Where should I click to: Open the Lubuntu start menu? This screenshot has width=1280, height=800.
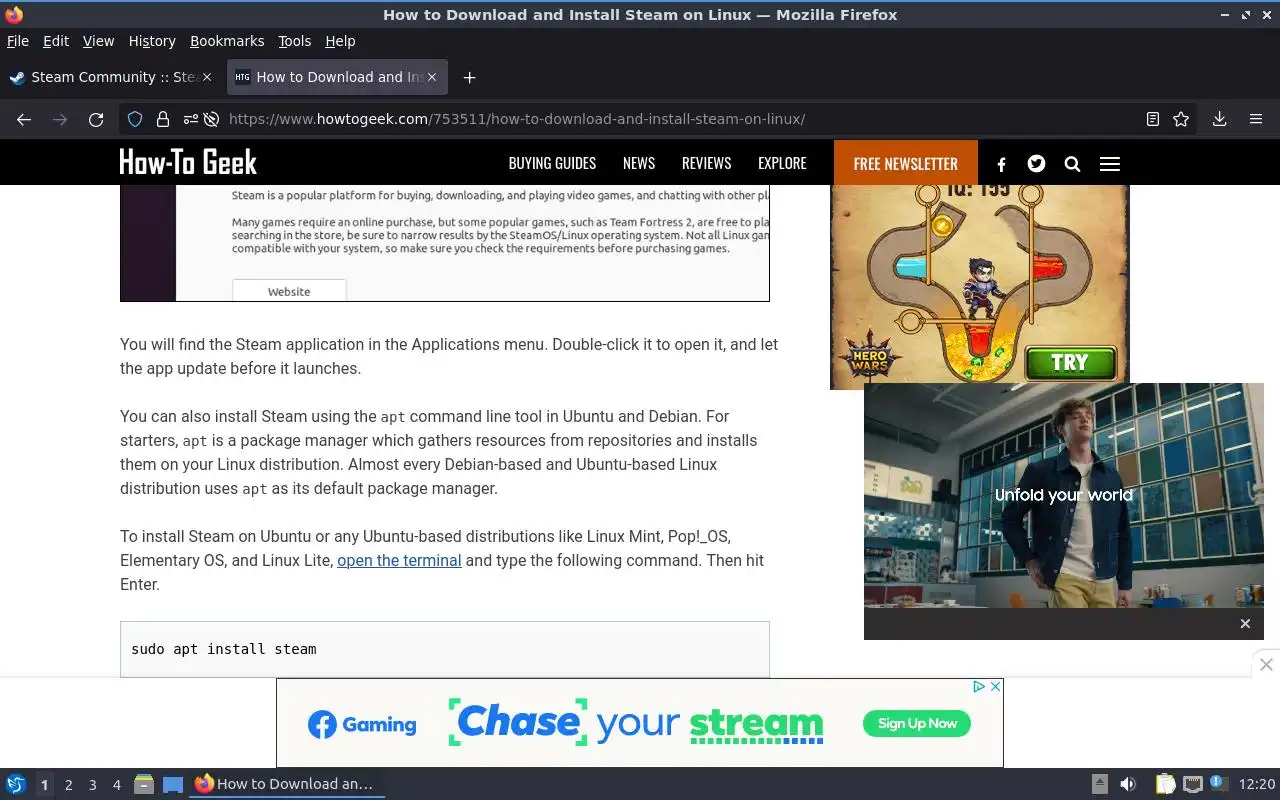[x=15, y=784]
